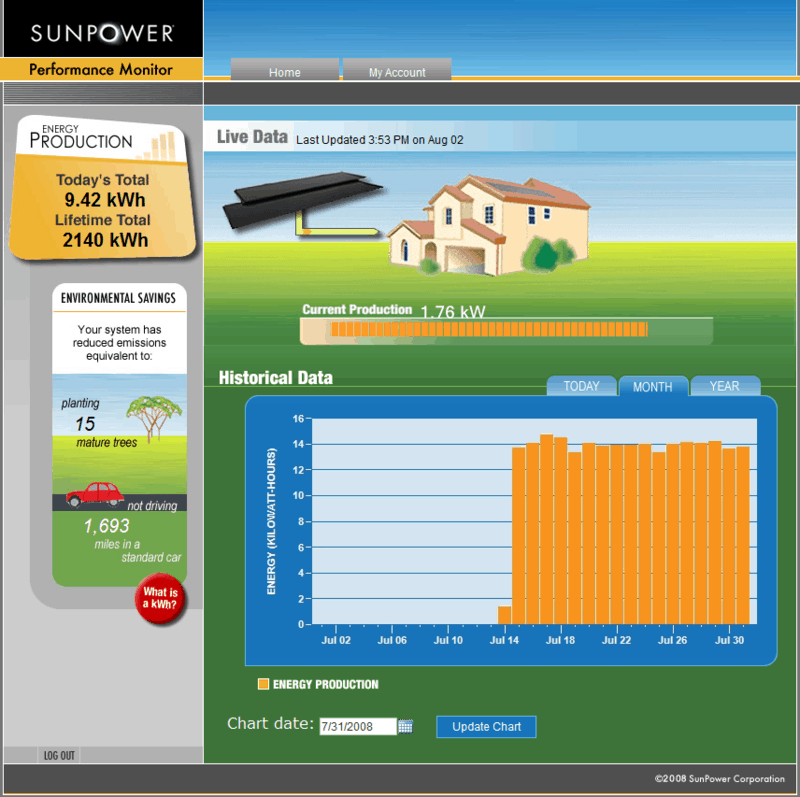Click the red 'What is a kWh?' badge
Image resolution: width=800 pixels, height=797 pixels.
(x=160, y=599)
